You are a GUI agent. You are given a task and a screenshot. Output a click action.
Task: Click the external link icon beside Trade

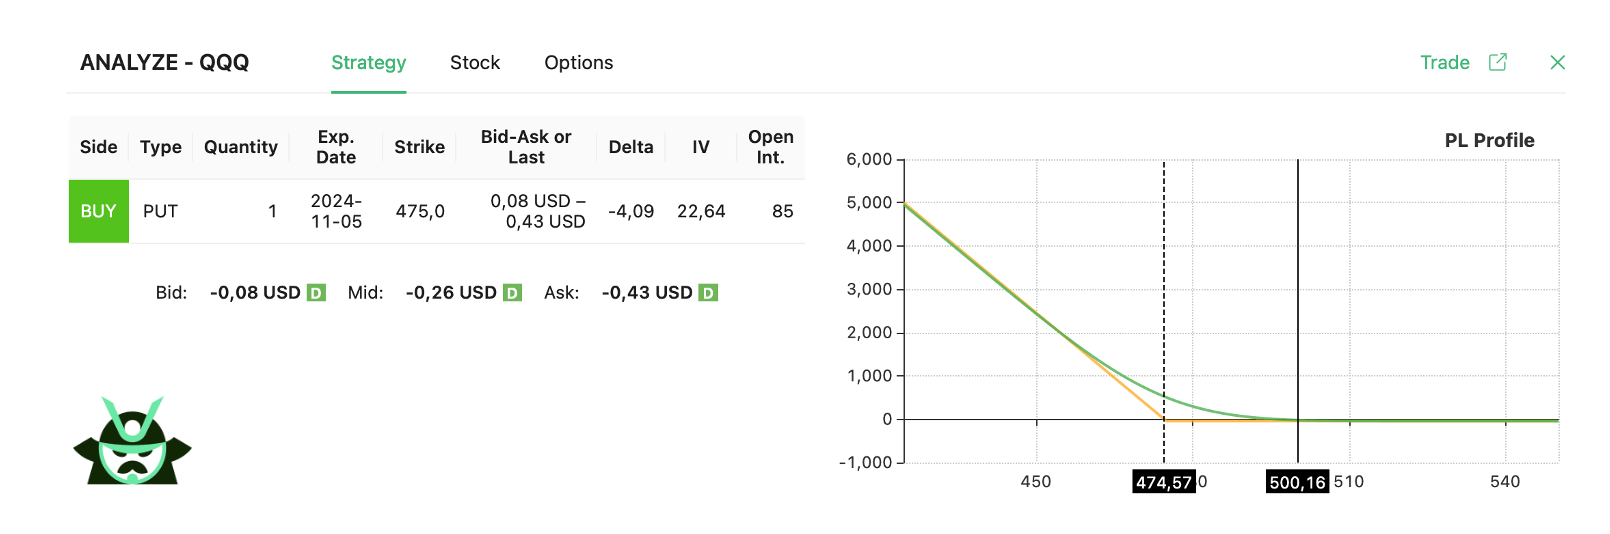tap(1497, 62)
